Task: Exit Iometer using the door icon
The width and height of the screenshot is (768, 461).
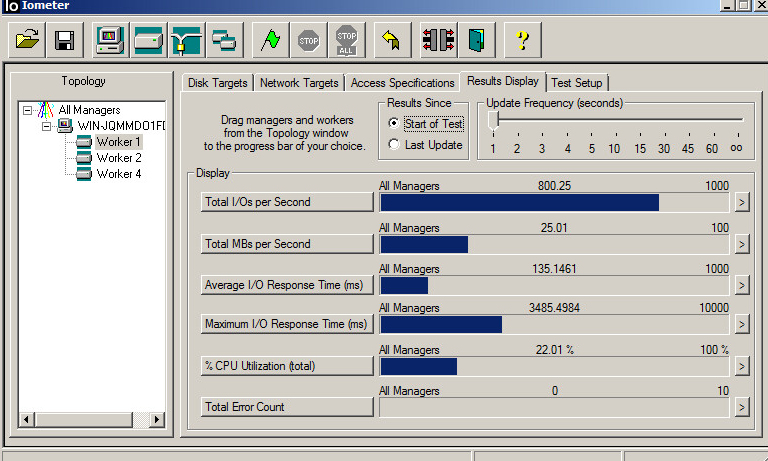Action: coord(477,40)
